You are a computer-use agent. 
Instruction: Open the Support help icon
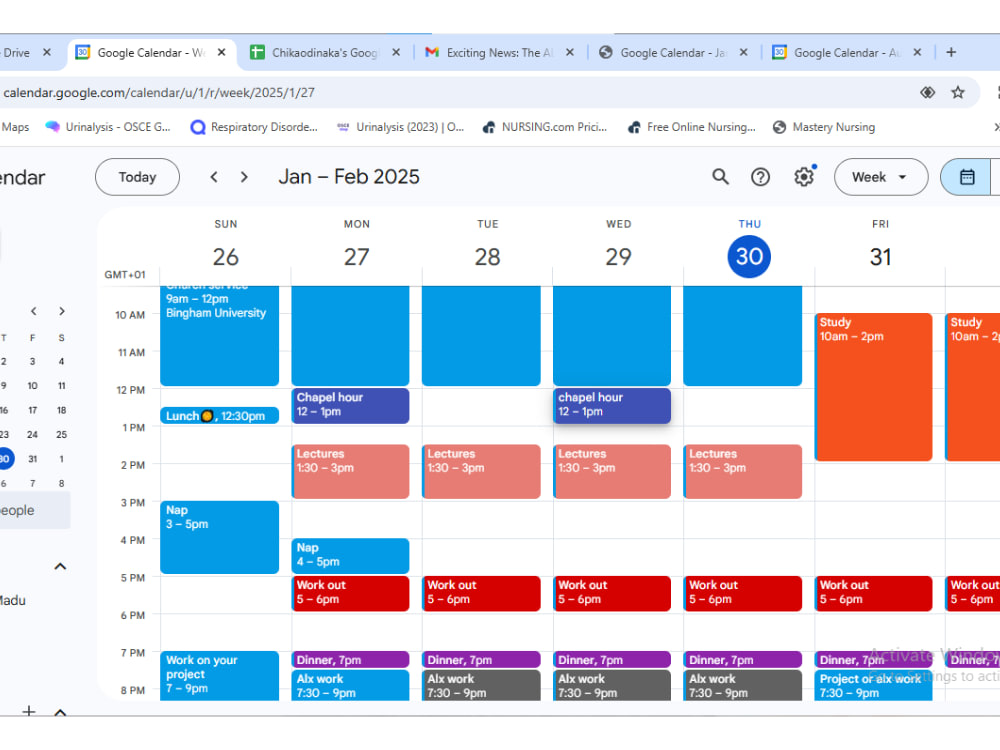pos(760,177)
